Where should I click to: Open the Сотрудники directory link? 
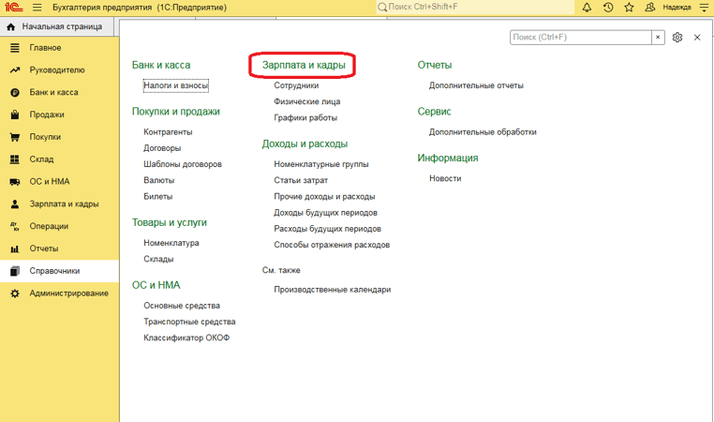point(296,86)
